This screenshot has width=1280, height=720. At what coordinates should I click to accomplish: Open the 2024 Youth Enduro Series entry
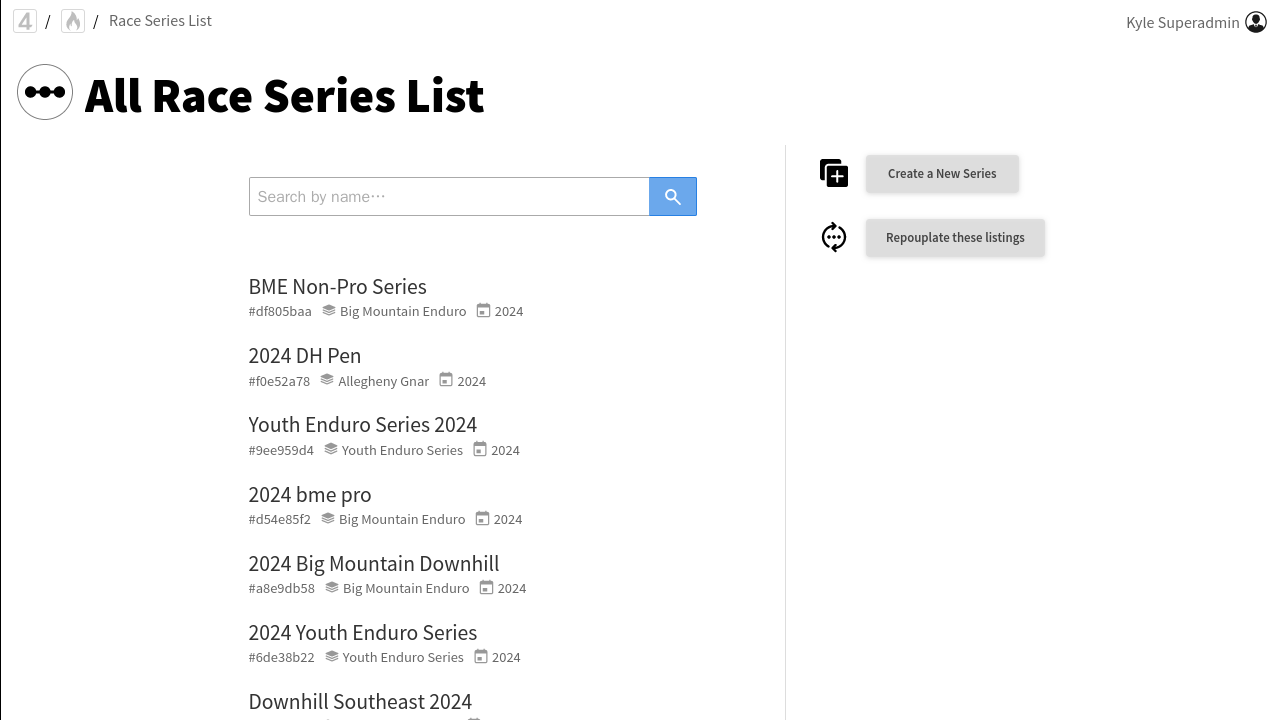362,633
